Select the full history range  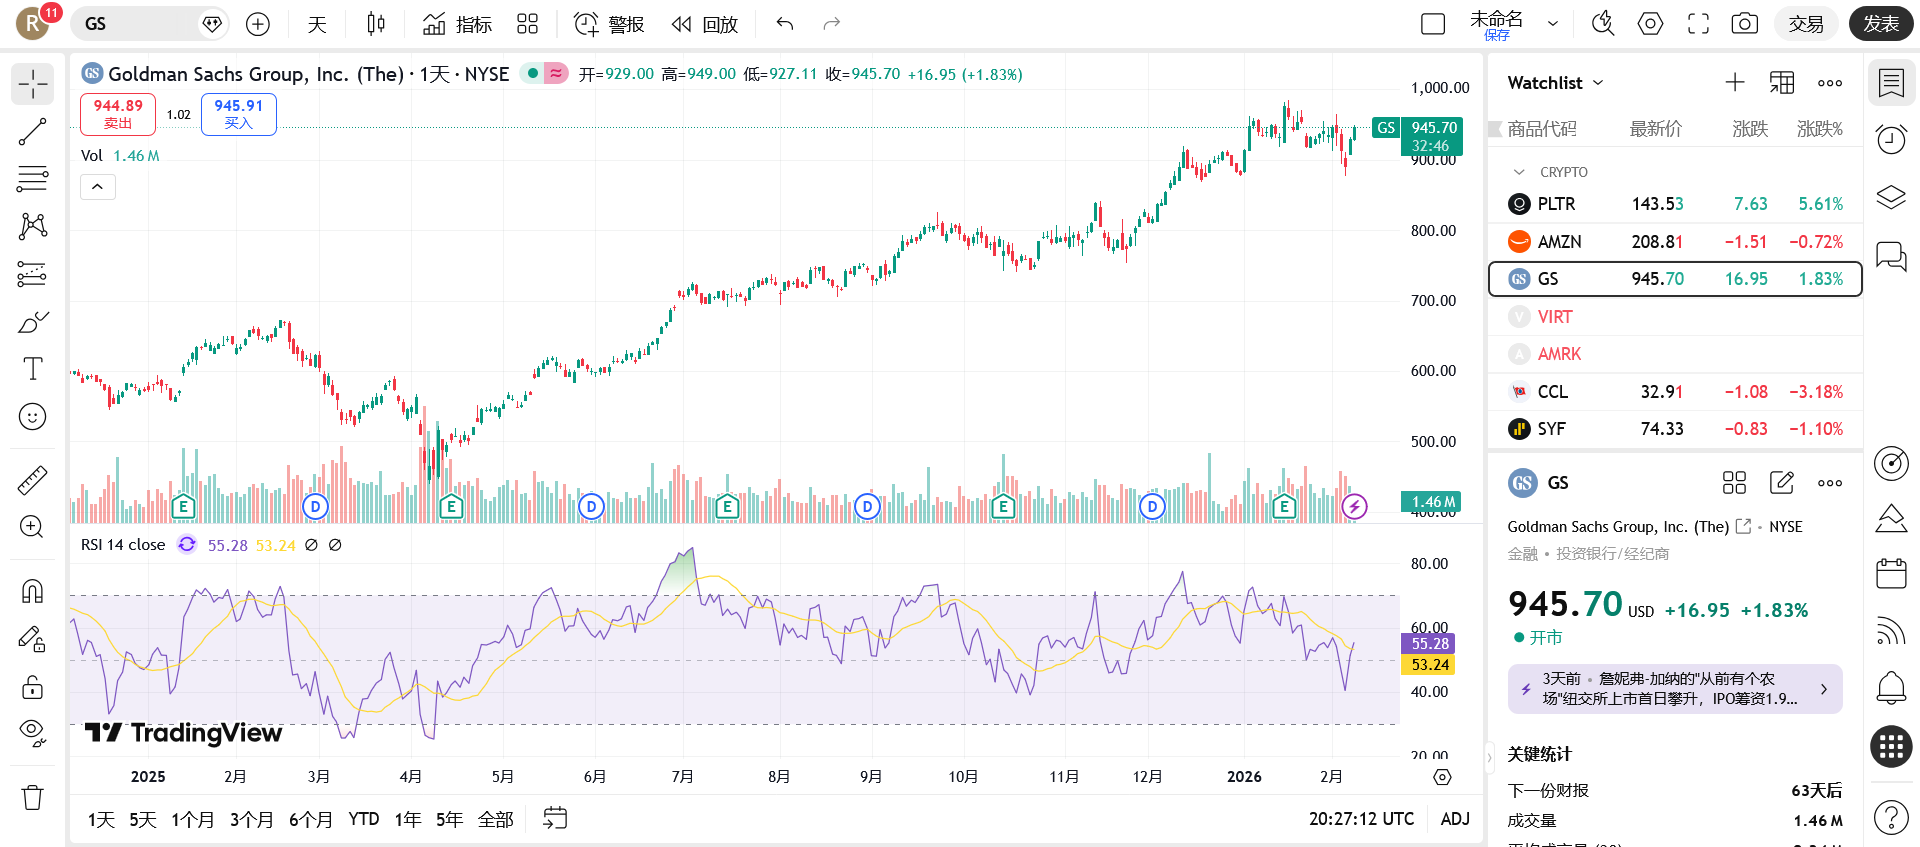[496, 820]
